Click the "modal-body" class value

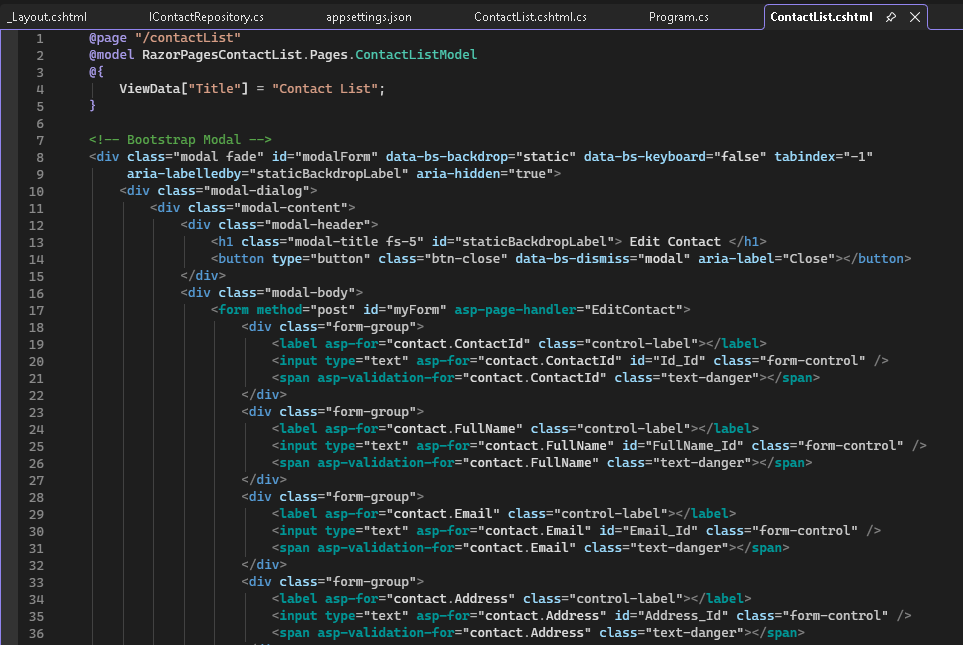[x=313, y=292]
